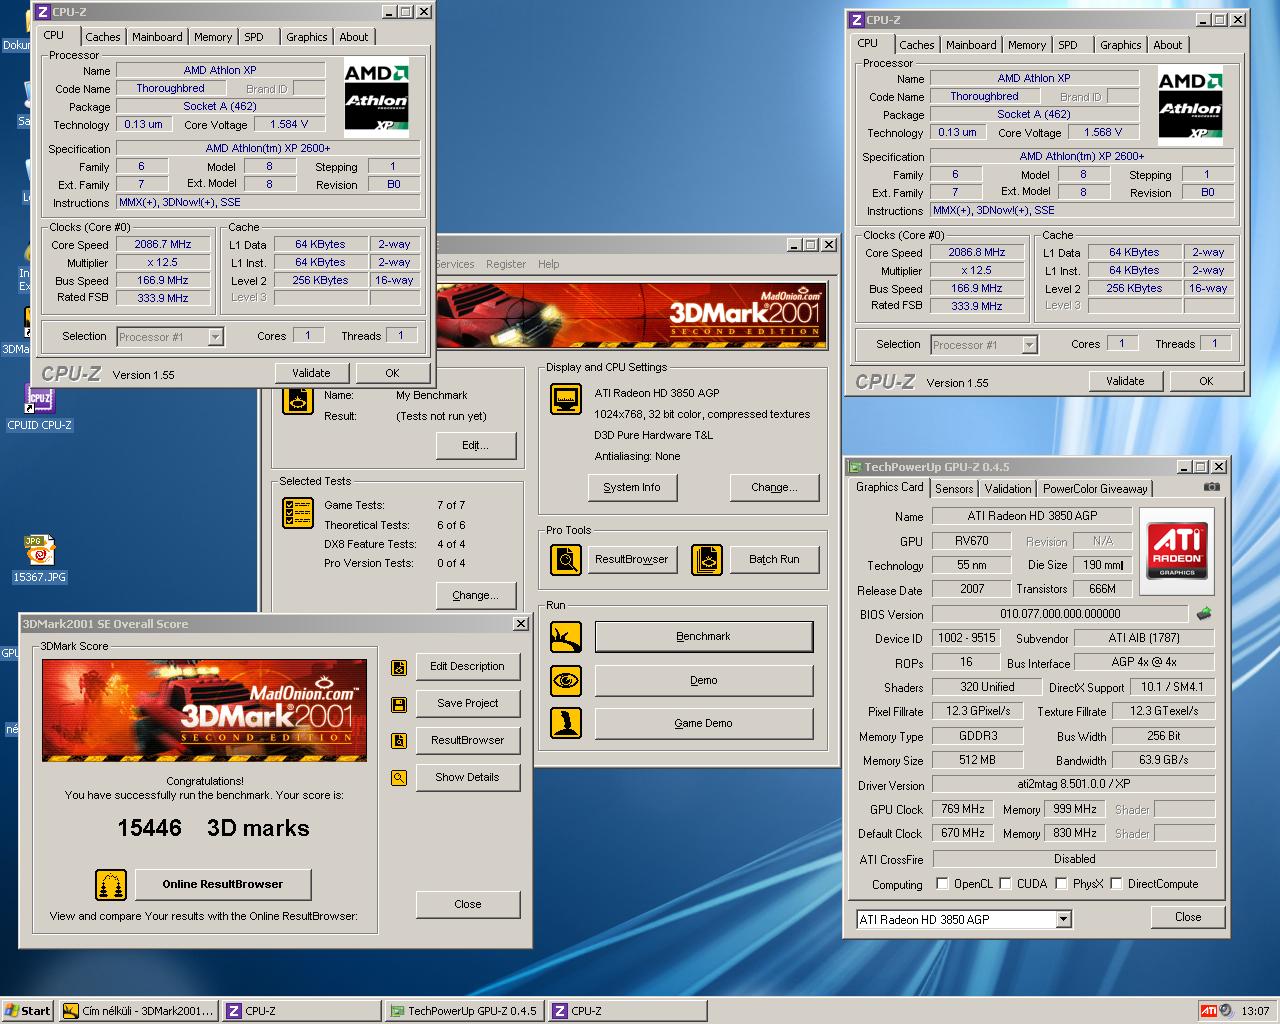Open the About tab in the left CPU-Z
Image resolution: width=1280 pixels, height=1024 pixels.
pyautogui.click(x=354, y=37)
